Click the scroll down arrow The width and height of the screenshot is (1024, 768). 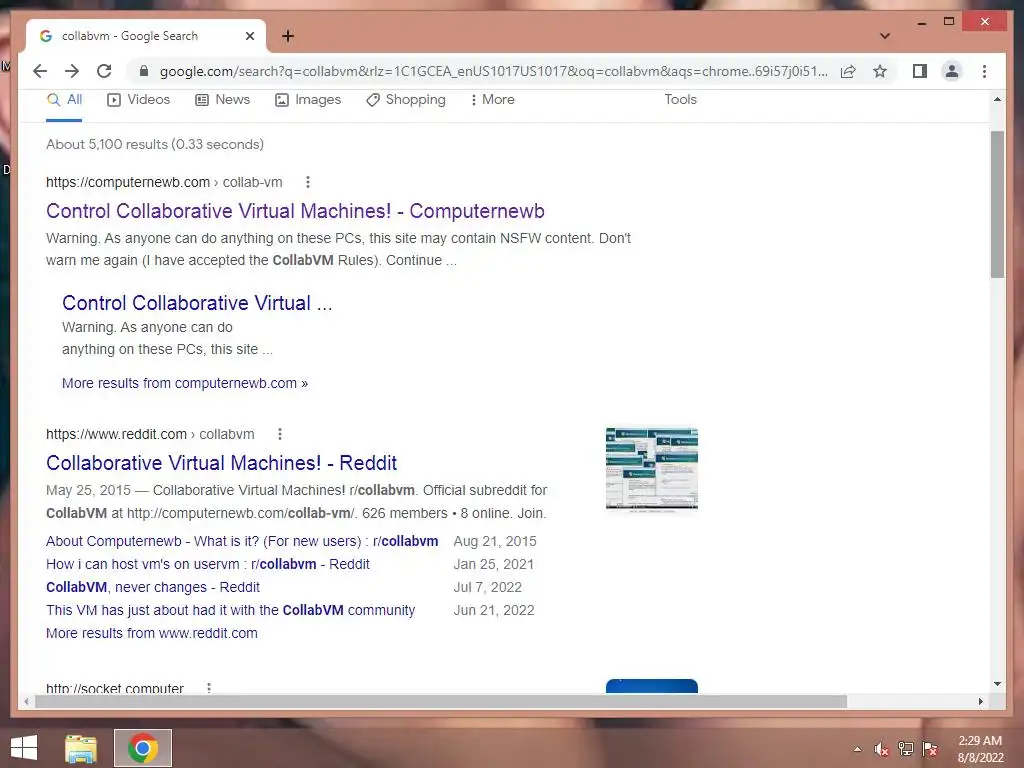[997, 684]
